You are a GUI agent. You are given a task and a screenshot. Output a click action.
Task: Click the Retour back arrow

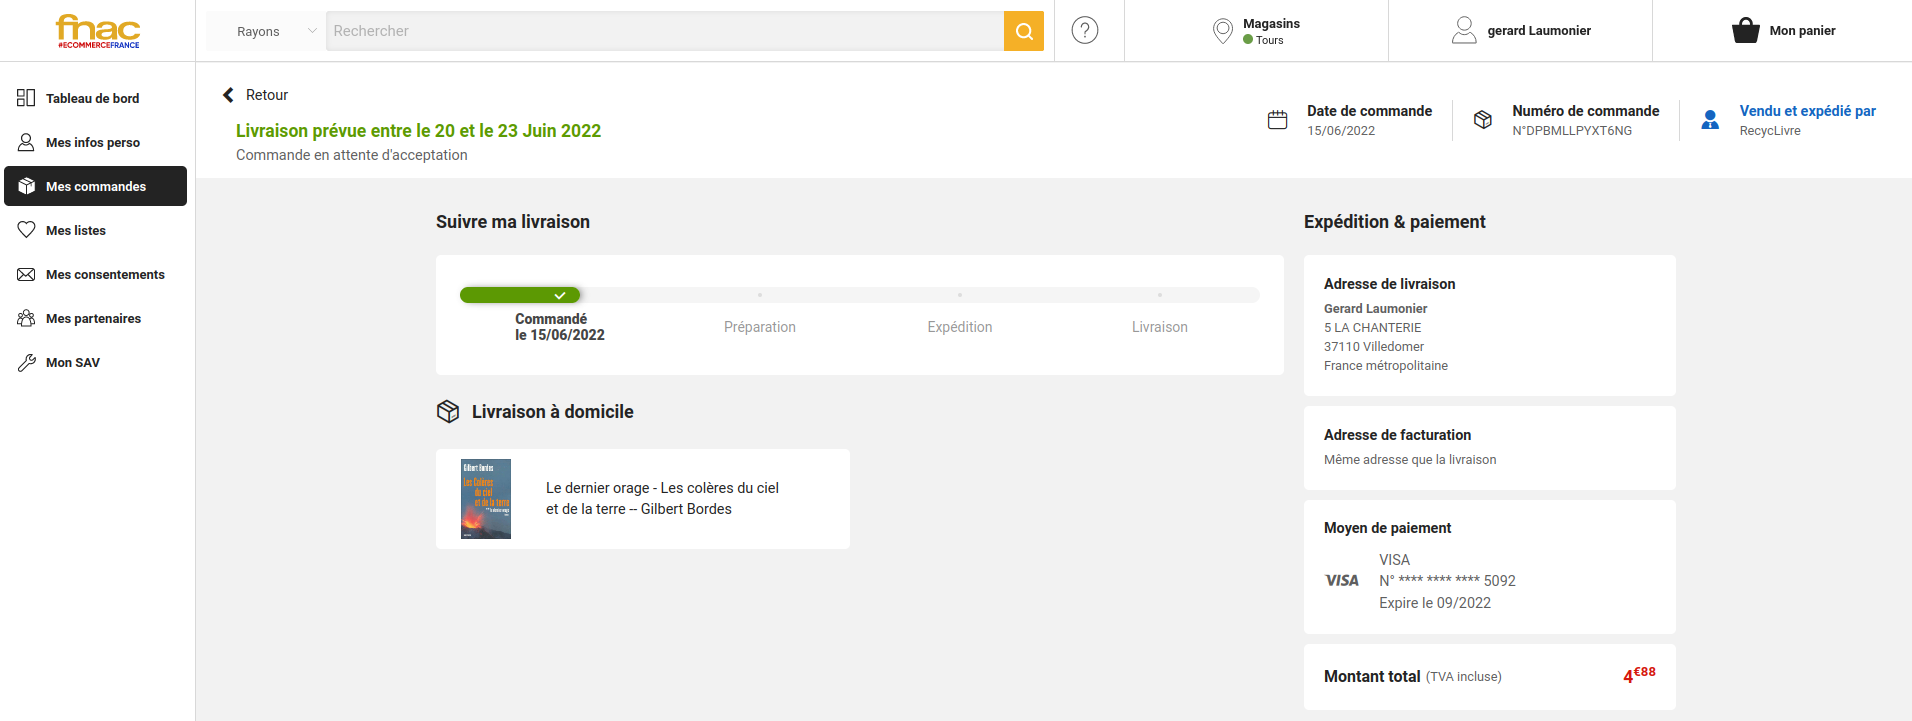click(228, 95)
